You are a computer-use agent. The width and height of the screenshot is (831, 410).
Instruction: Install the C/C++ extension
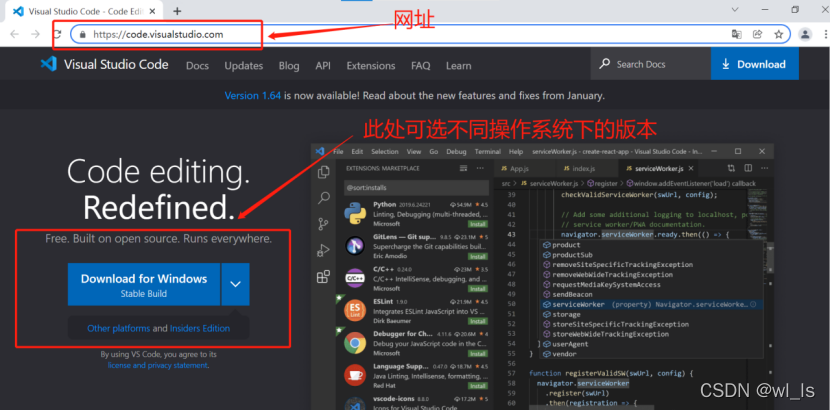pos(478,289)
